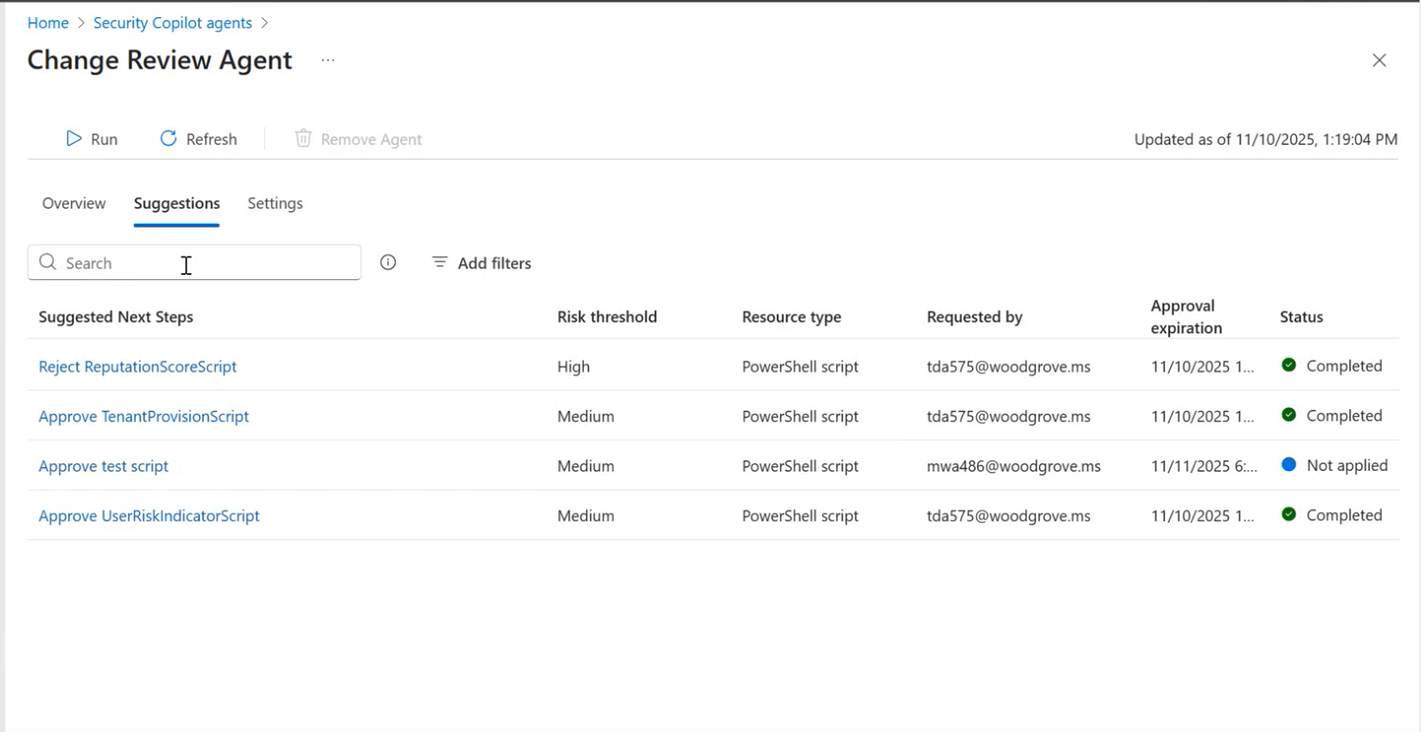Open the Reject ReputationScoreScript suggestion
Image resolution: width=1421 pixels, height=732 pixels.
[137, 366]
